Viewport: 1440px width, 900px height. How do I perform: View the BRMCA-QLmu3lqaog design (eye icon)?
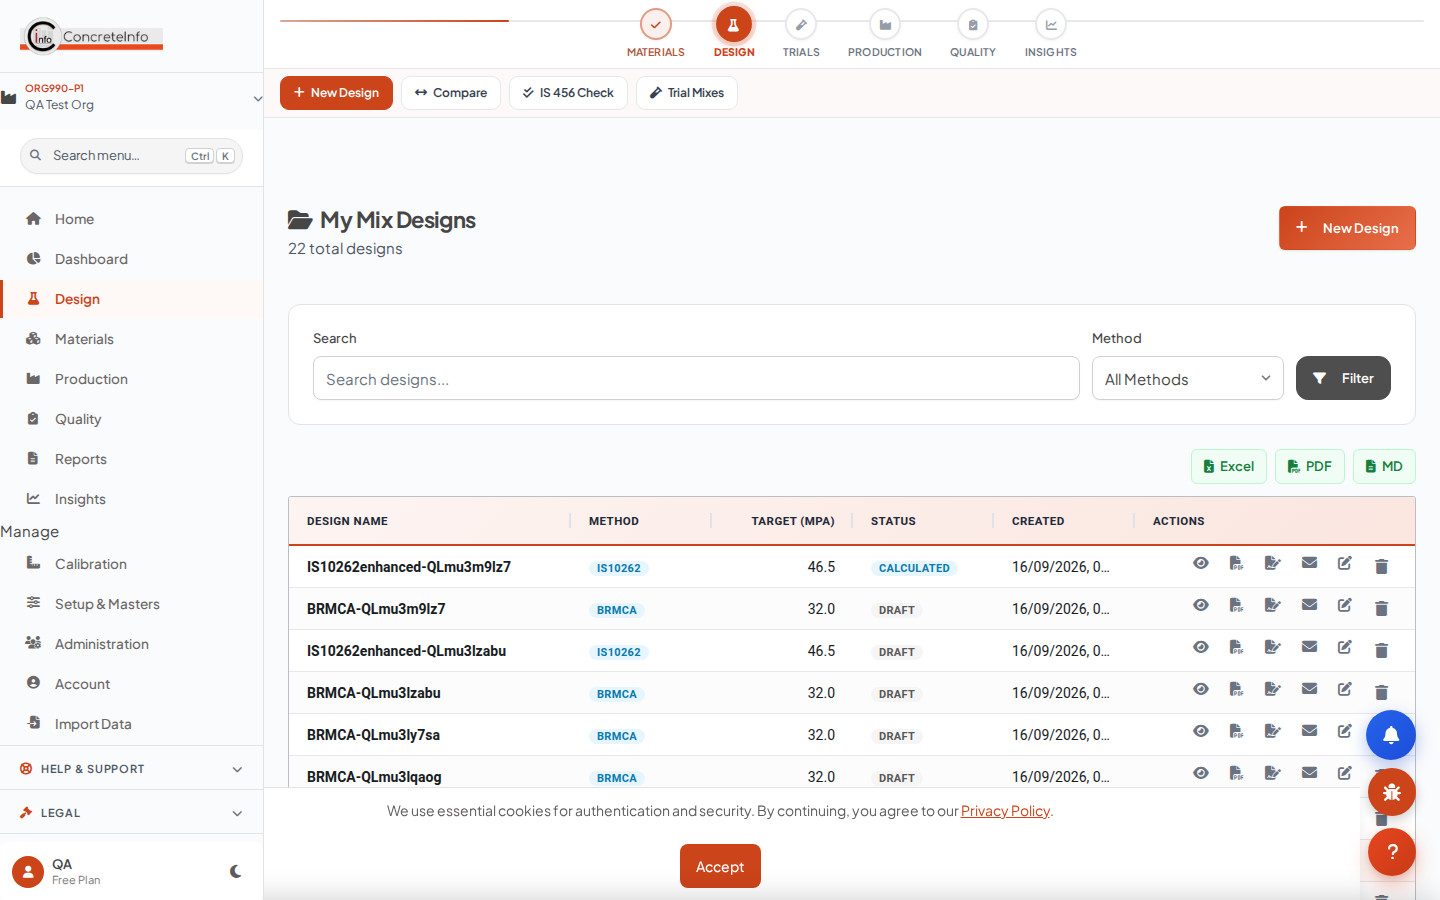pyautogui.click(x=1201, y=773)
